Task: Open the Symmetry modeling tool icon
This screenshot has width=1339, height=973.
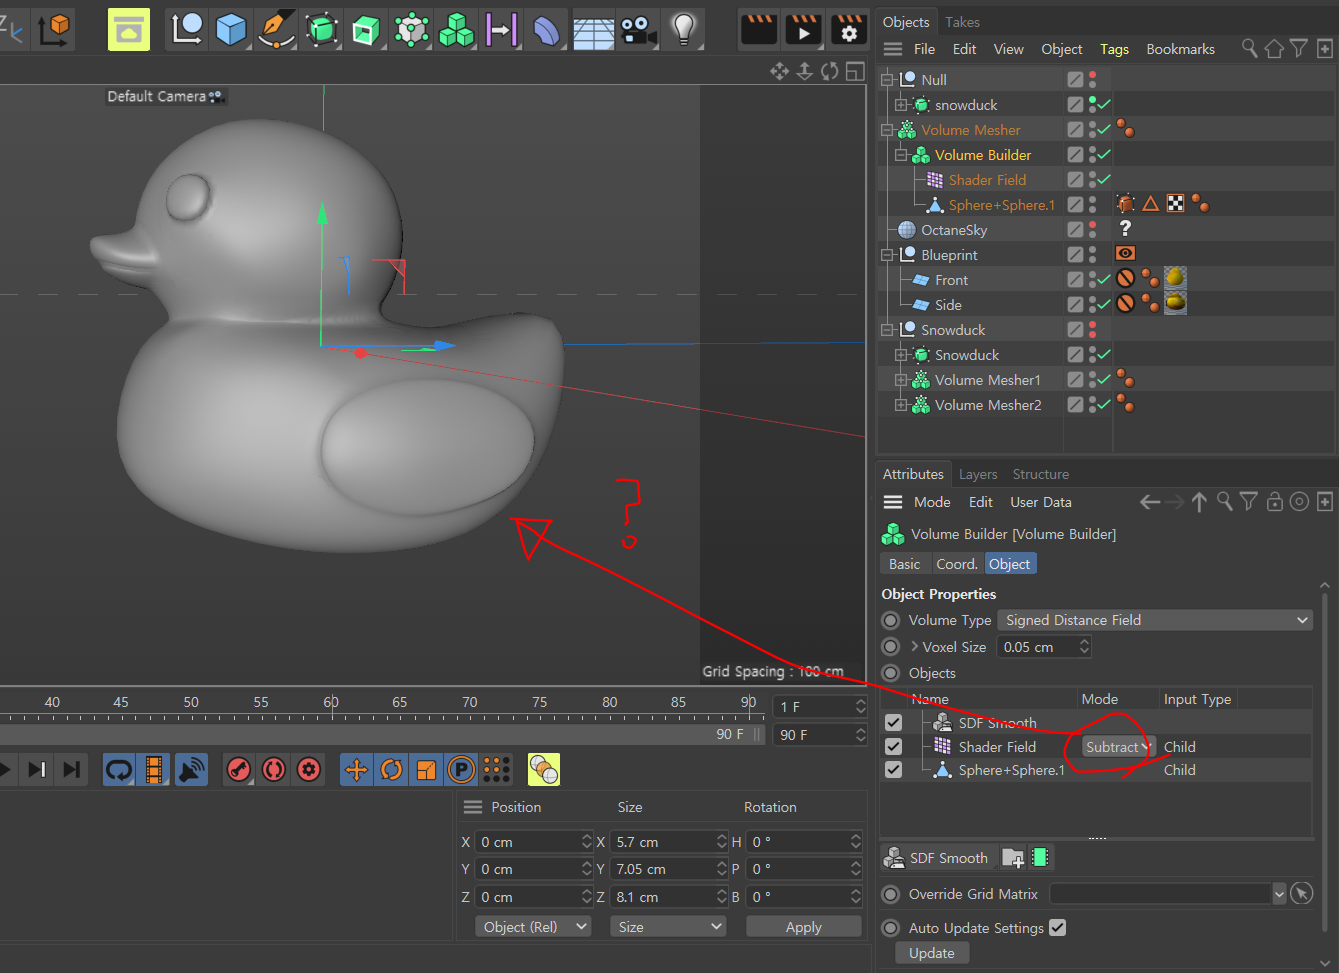Action: tap(501, 30)
